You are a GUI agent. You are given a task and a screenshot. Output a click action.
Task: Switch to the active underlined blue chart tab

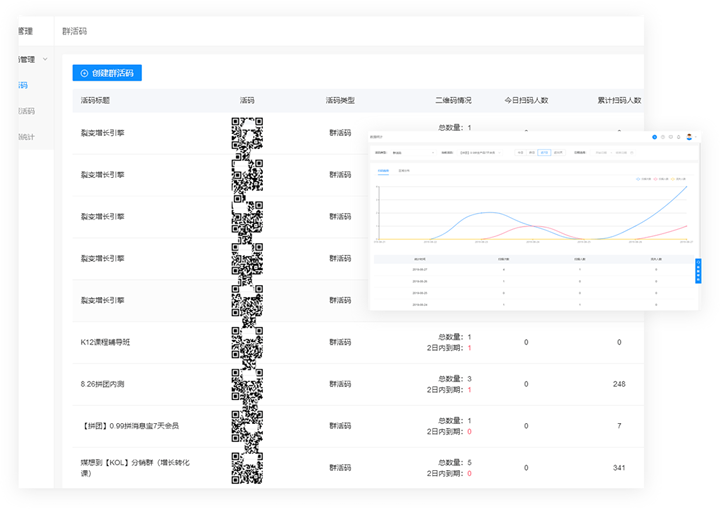point(383,171)
